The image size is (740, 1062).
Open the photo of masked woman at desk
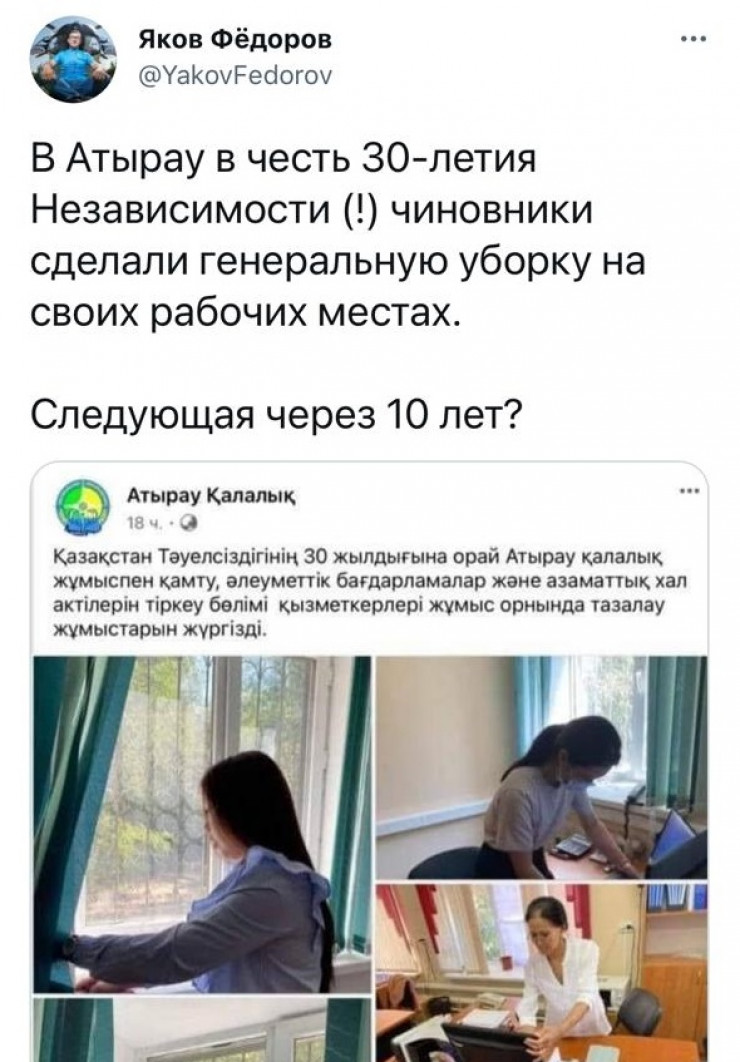pos(541,767)
